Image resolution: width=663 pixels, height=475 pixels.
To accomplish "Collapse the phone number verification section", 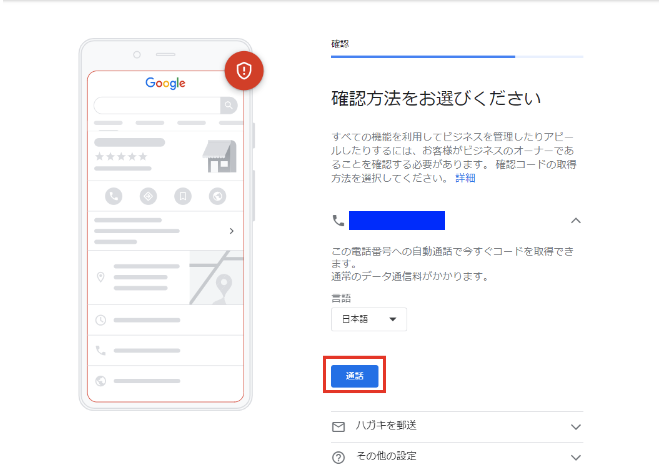I will pos(575,220).
